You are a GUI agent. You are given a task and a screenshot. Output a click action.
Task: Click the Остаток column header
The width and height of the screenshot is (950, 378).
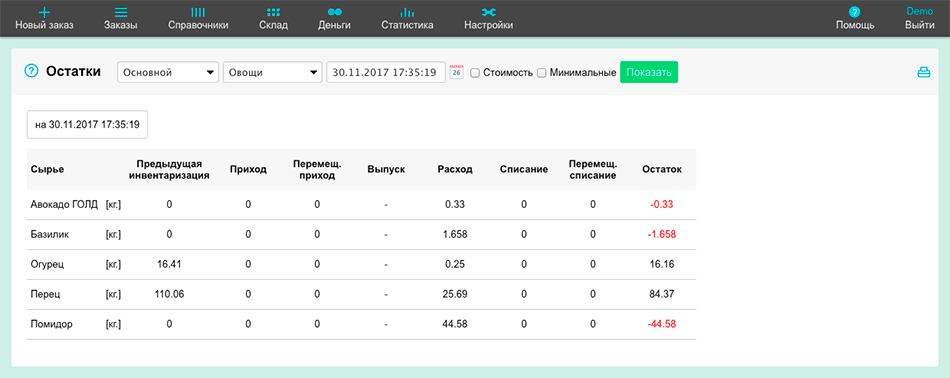[662, 170]
